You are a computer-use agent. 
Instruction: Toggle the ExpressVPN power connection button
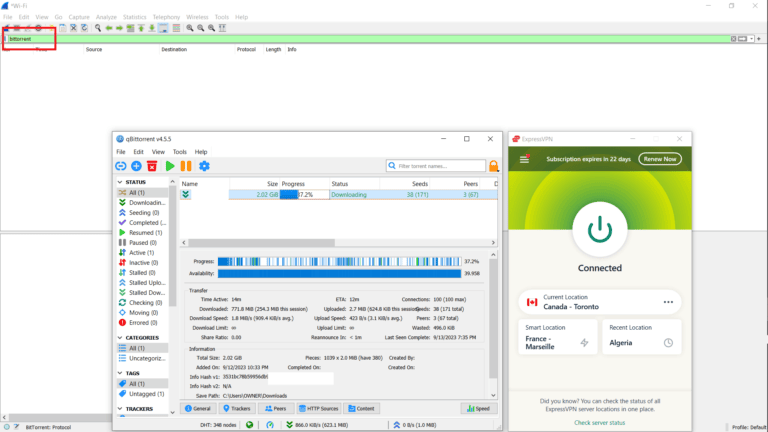pyautogui.click(x=600, y=228)
